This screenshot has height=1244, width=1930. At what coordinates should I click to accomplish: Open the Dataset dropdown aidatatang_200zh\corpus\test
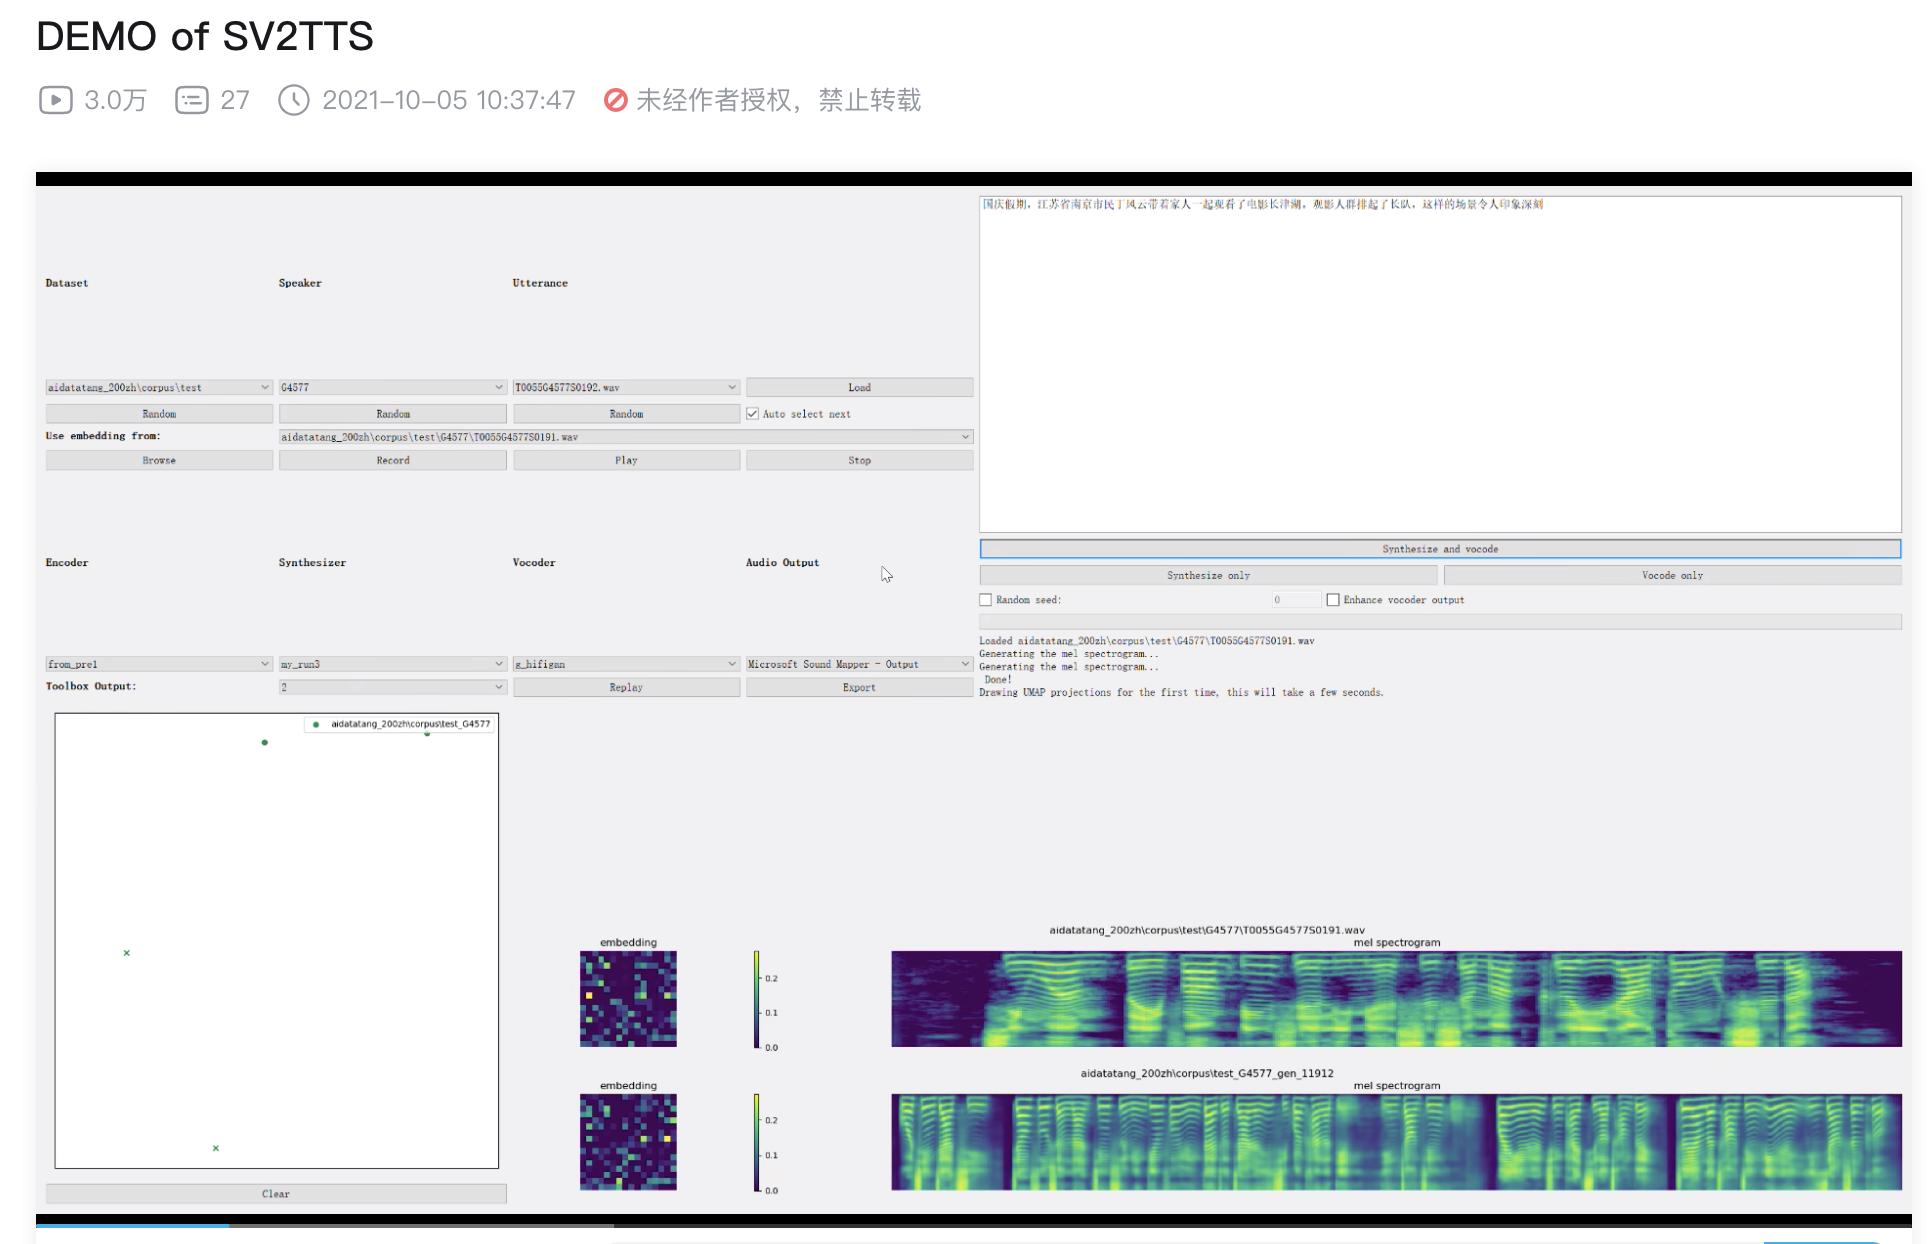click(158, 388)
